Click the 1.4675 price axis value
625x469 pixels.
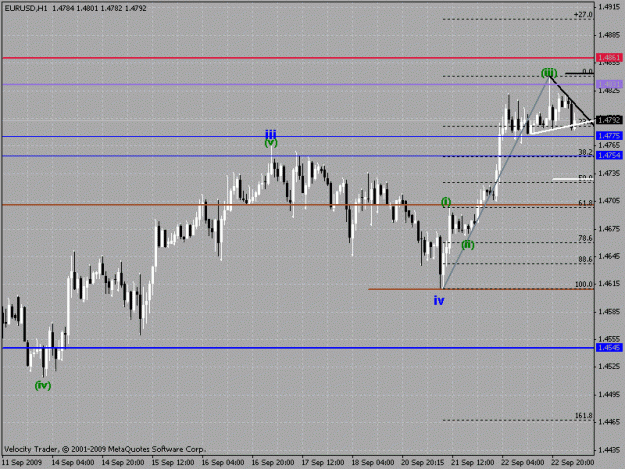[609, 229]
